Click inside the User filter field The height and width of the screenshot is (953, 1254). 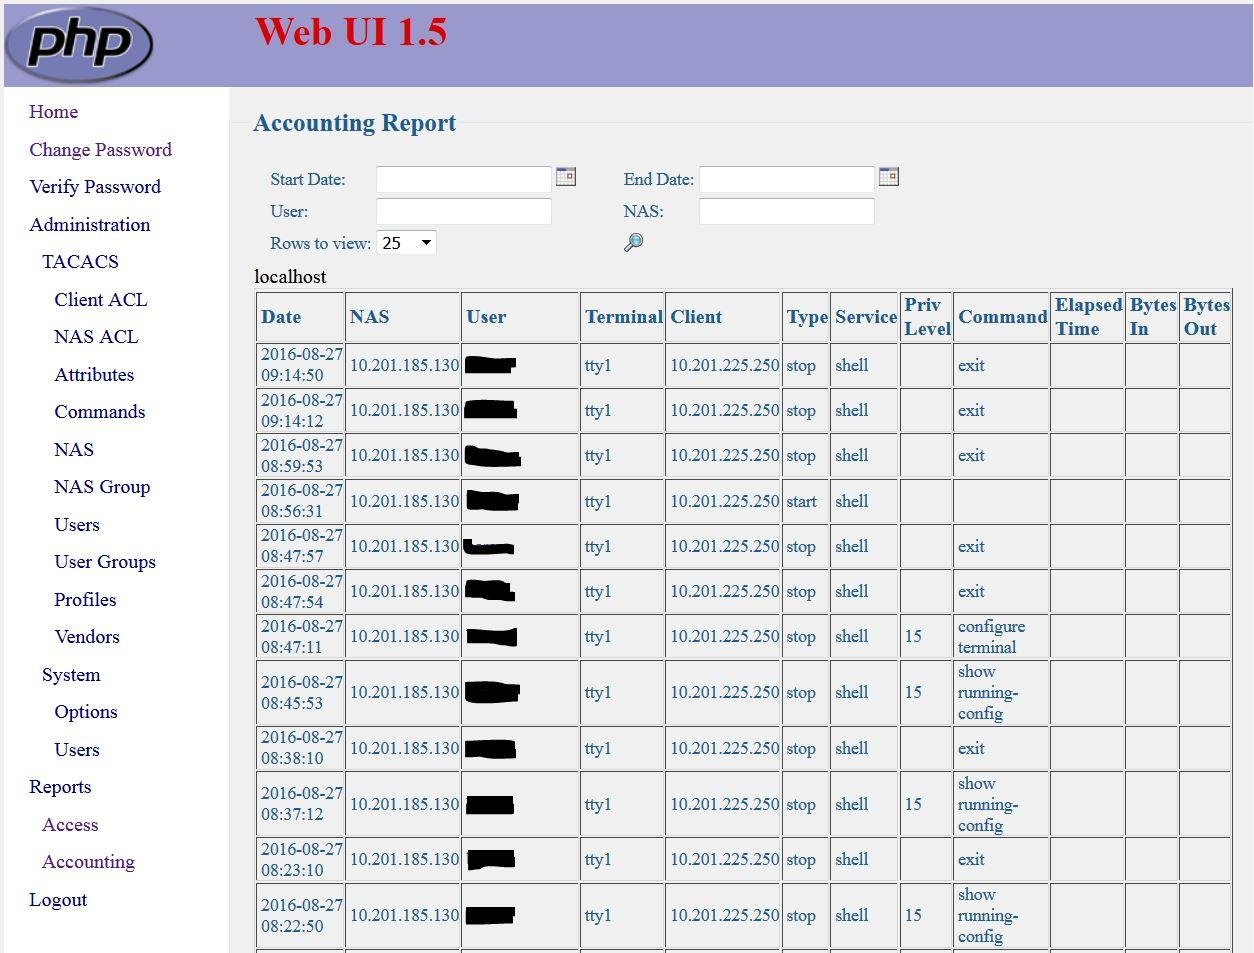pyautogui.click(x=463, y=210)
